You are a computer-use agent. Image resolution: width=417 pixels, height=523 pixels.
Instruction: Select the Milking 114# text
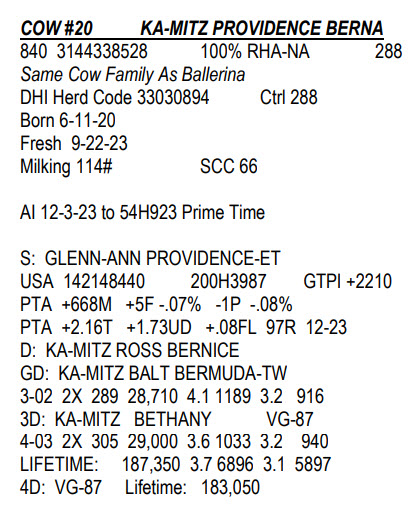coord(66,166)
